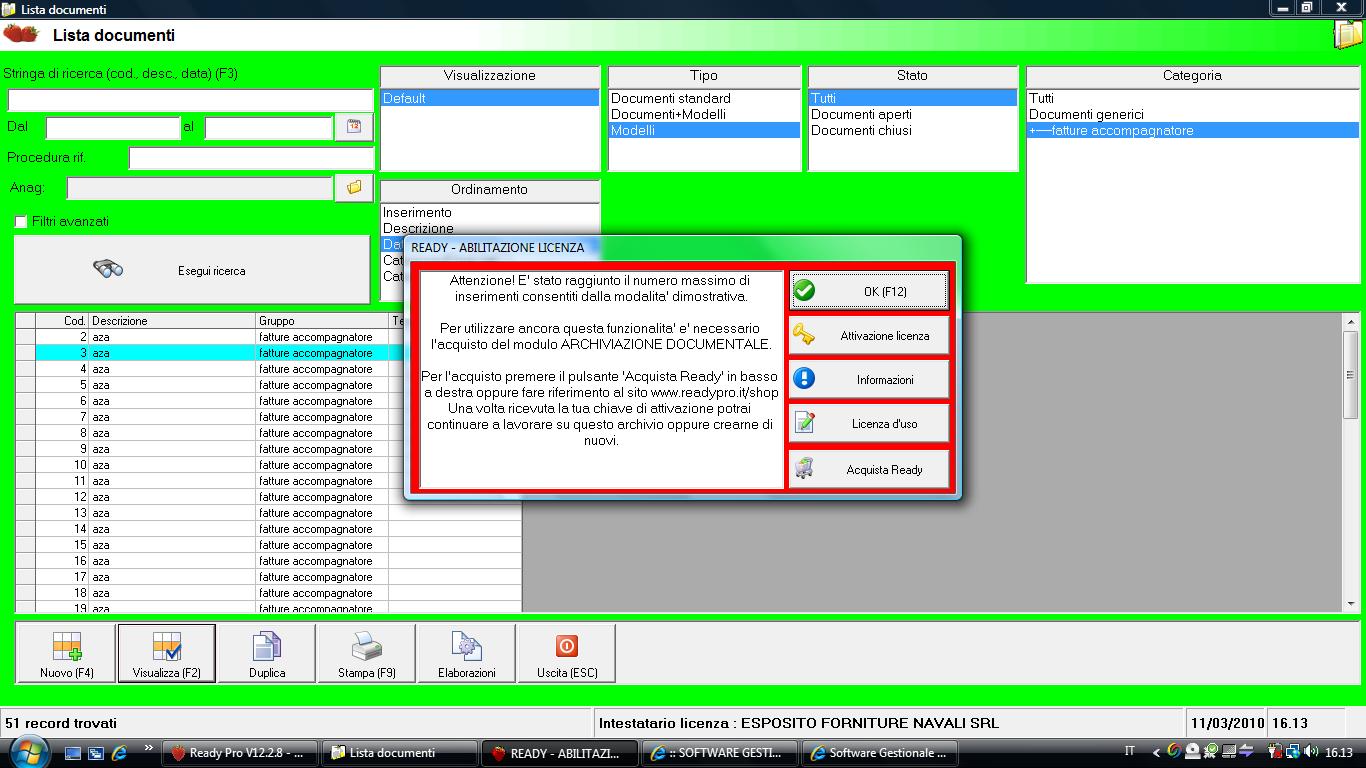
Task: Click the book icon in header corner
Action: 1349,35
